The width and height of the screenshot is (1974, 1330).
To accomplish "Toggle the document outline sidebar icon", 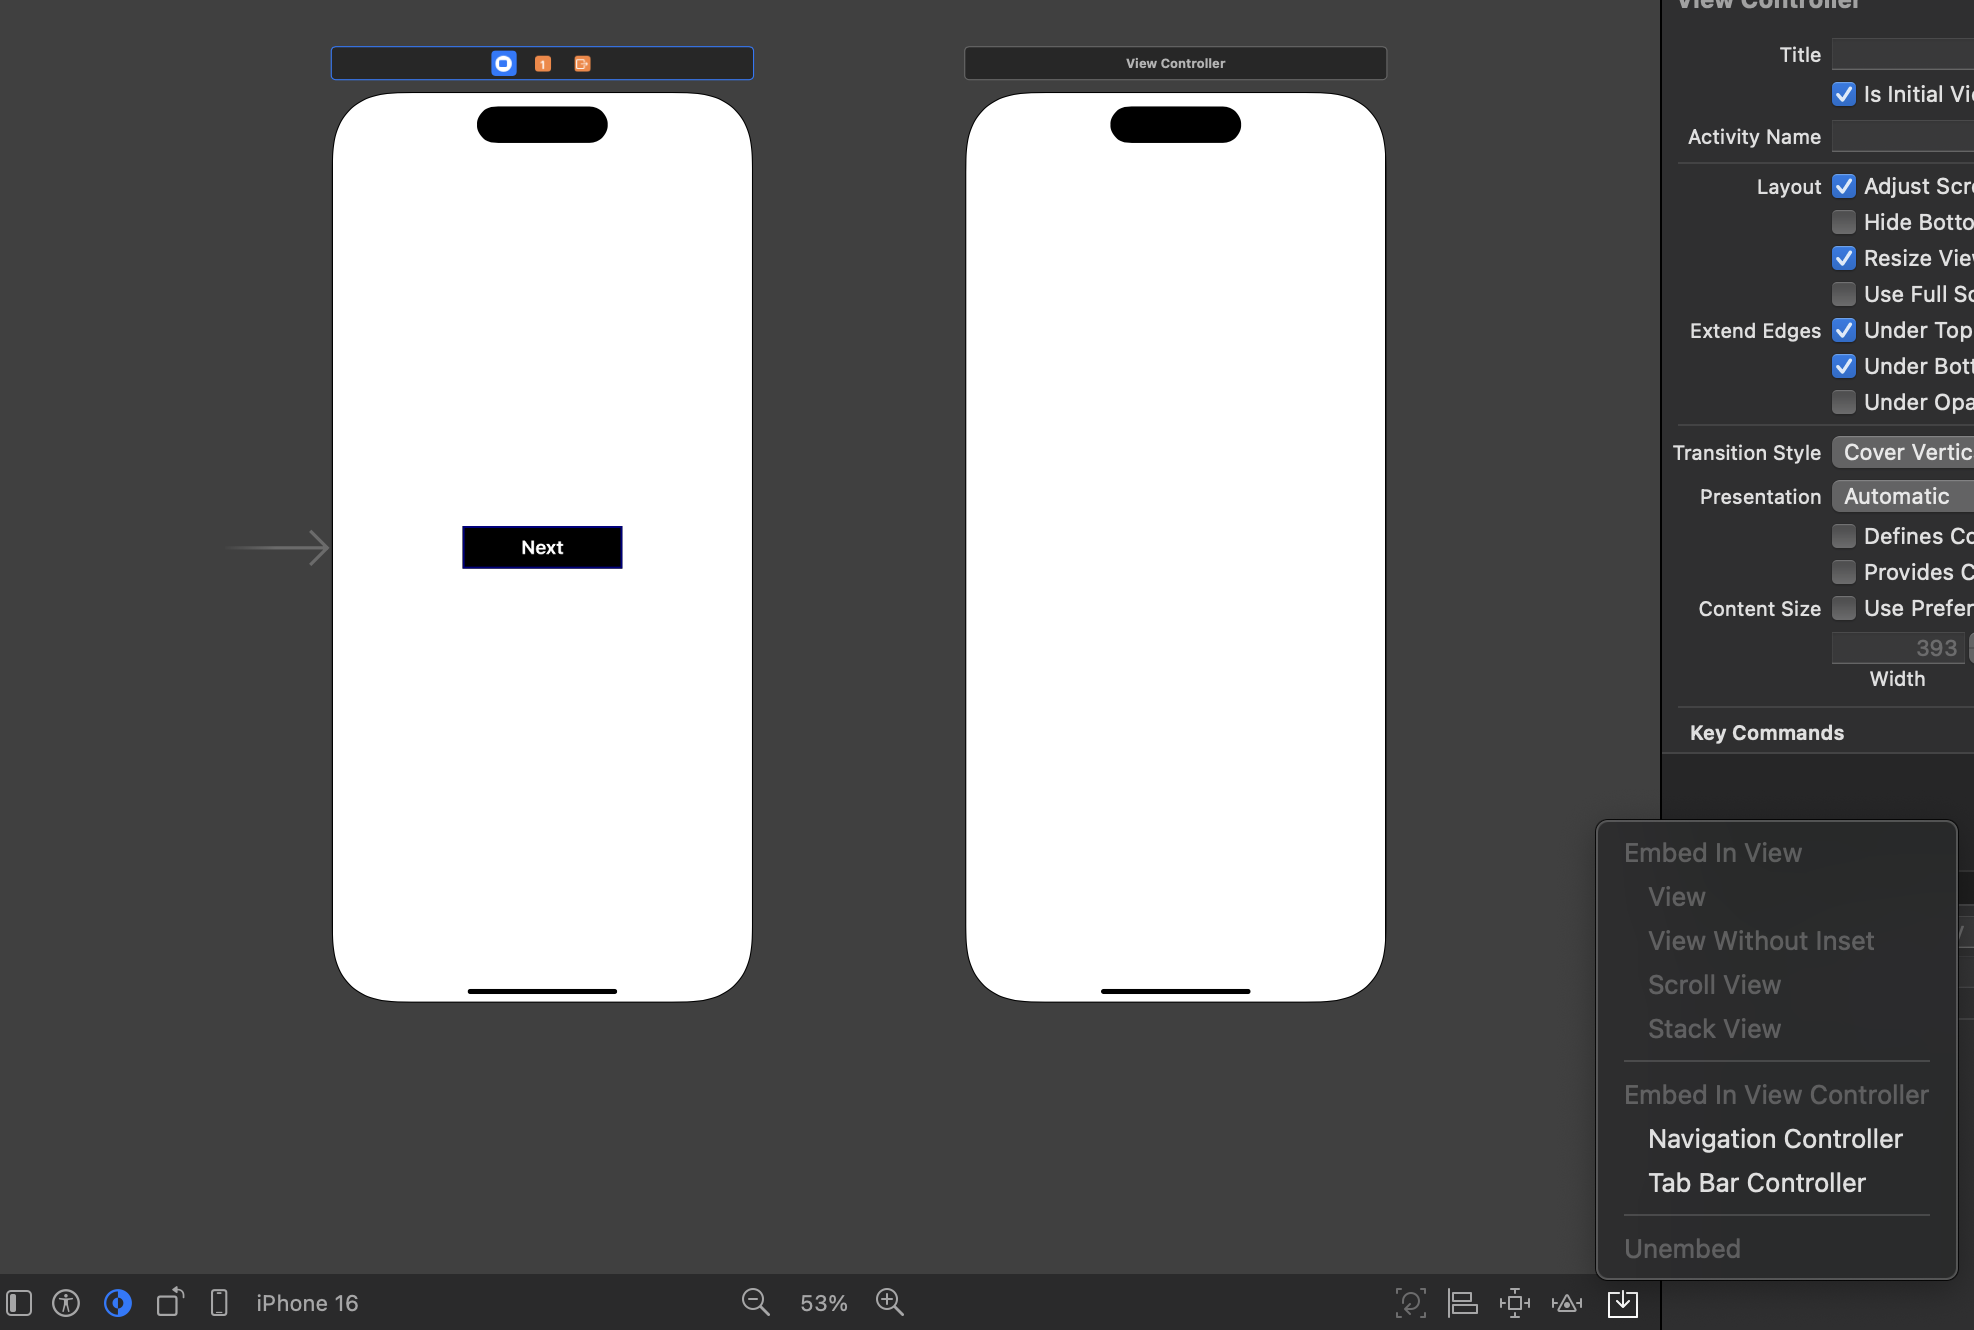I will (19, 1303).
